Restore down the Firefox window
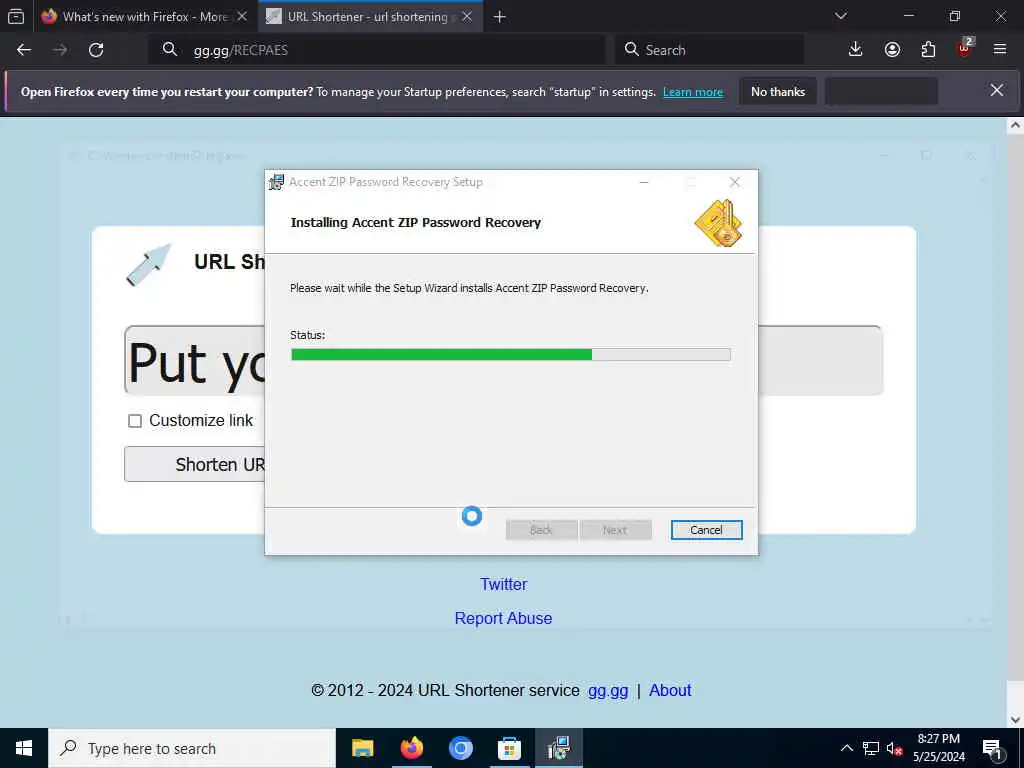Image resolution: width=1024 pixels, height=768 pixels. (x=955, y=16)
